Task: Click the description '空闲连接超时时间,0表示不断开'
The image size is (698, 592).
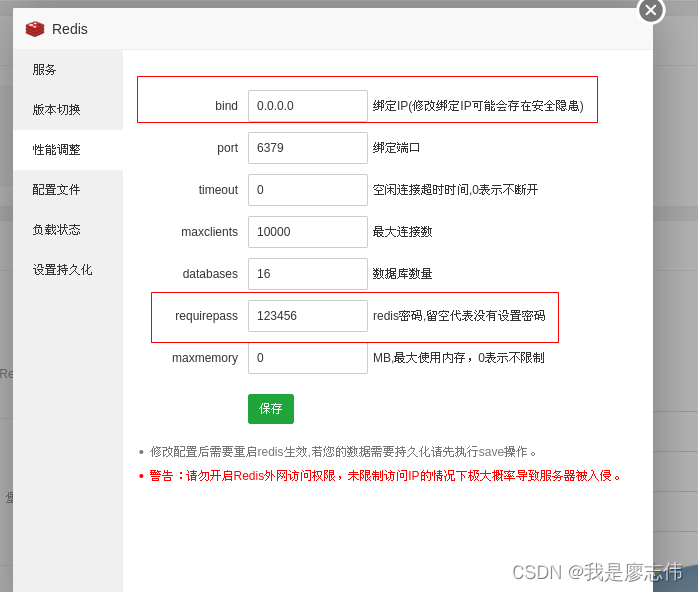Action: (x=455, y=190)
